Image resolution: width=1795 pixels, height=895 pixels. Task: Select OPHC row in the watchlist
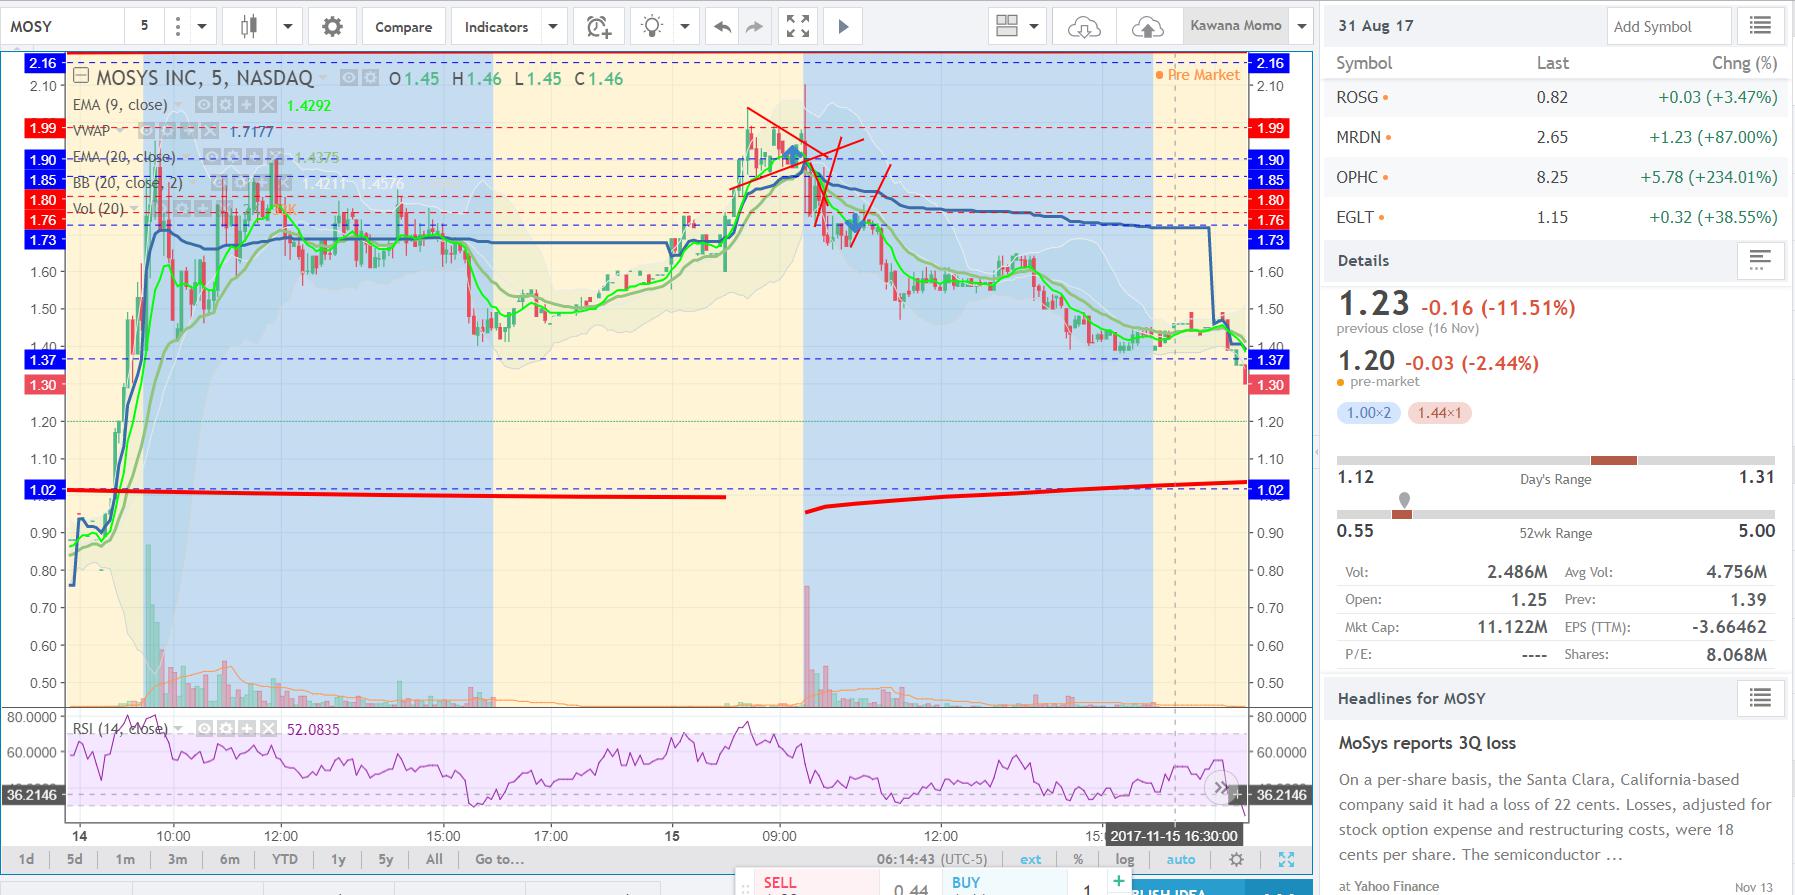1556,177
